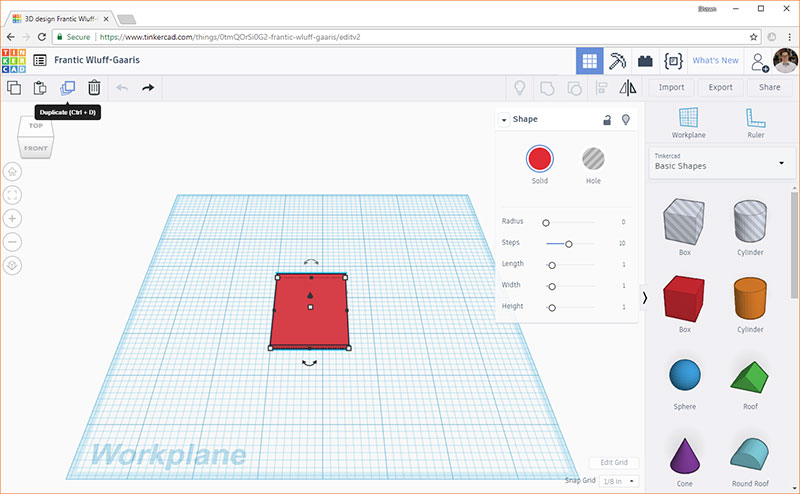Click the Copy icon in the toolbar
The image size is (800, 494).
pyautogui.click(x=14, y=88)
